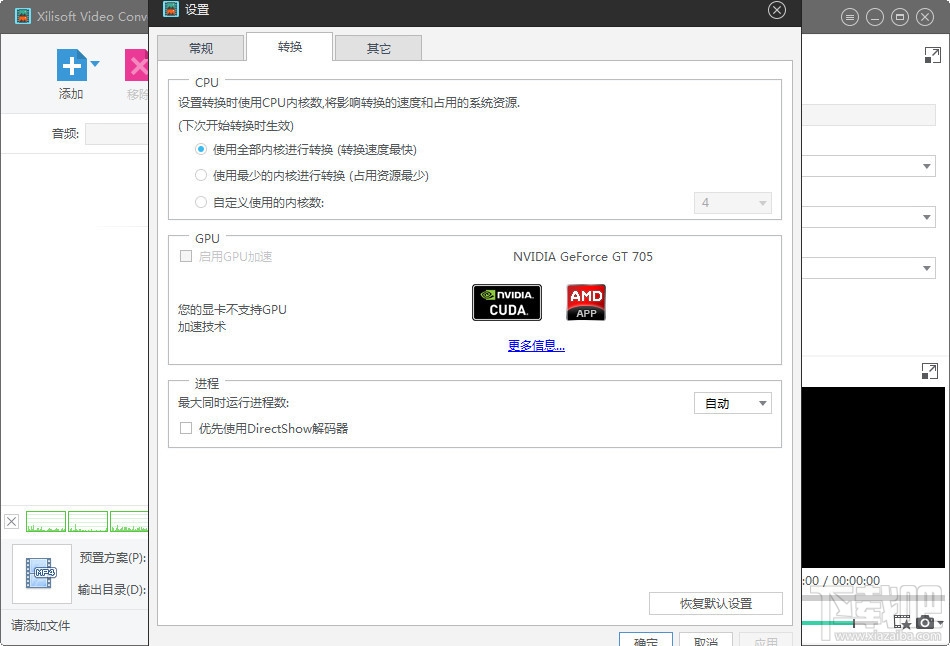950x646 pixels.
Task: Click the AMD APP logo badge
Action: 586,302
